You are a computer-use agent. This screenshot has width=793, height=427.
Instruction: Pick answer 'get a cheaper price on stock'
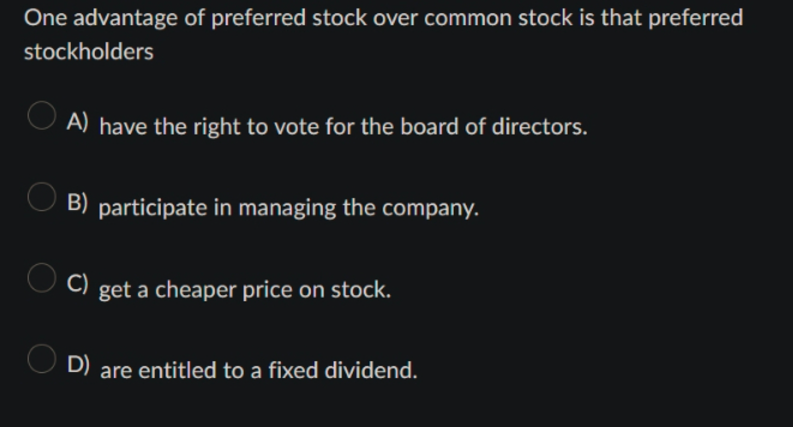[x=245, y=290]
